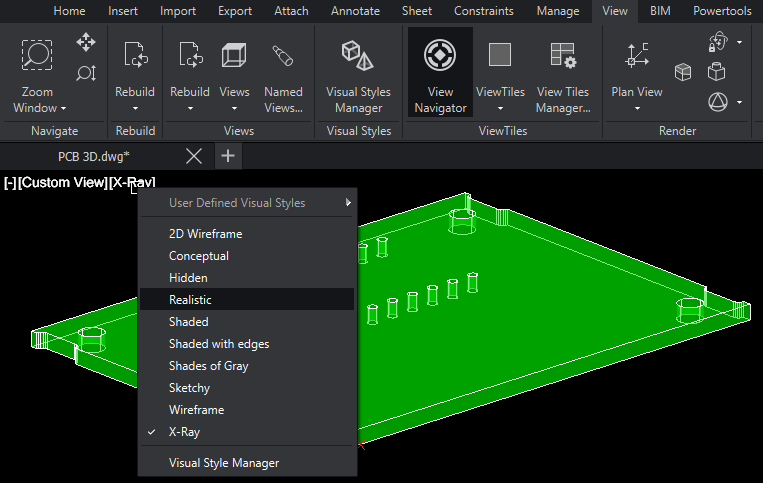The image size is (763, 483).
Task: Open the Visual Styles Manager ribbon icon
Action: [358, 55]
